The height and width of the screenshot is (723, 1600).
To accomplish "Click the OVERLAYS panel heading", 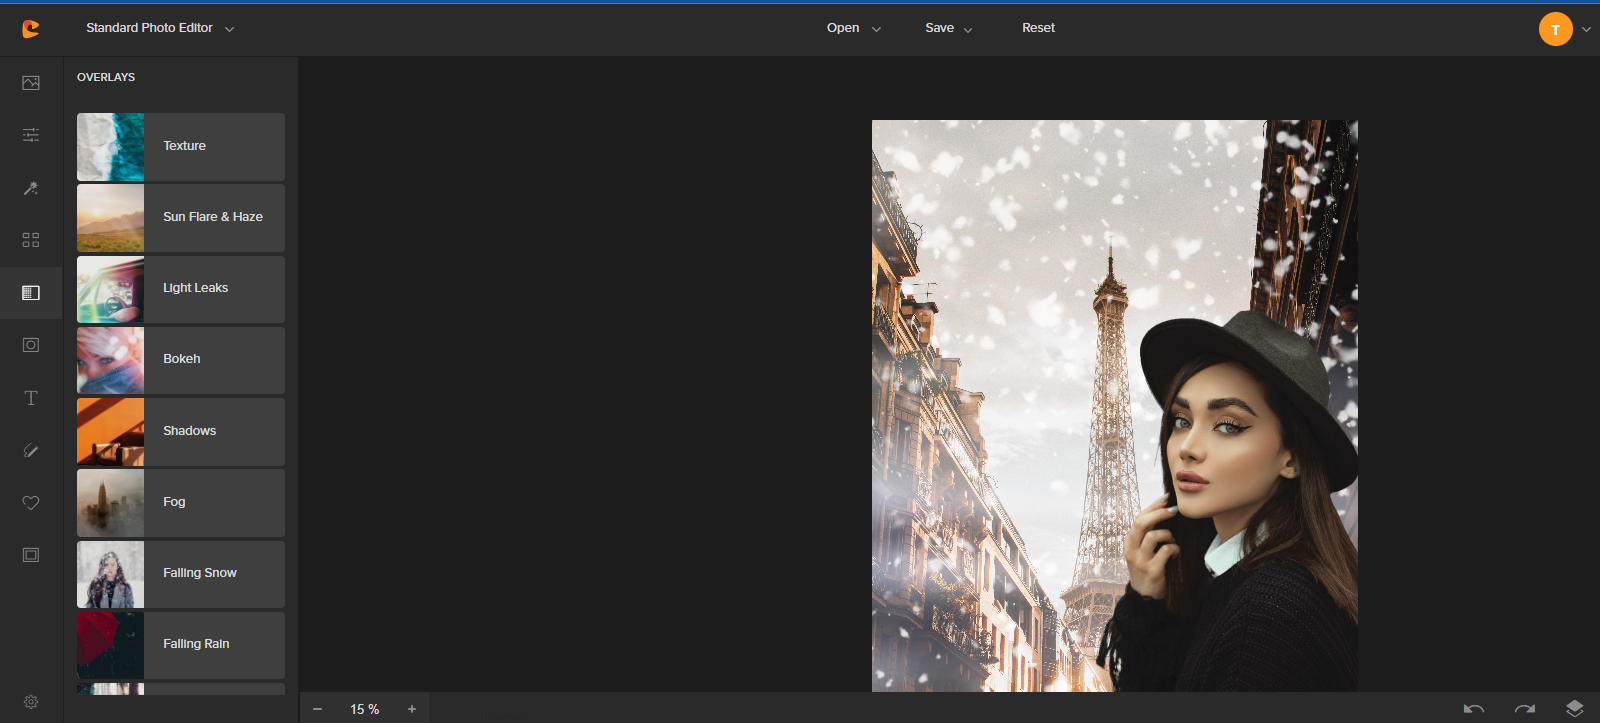I will click(x=106, y=77).
